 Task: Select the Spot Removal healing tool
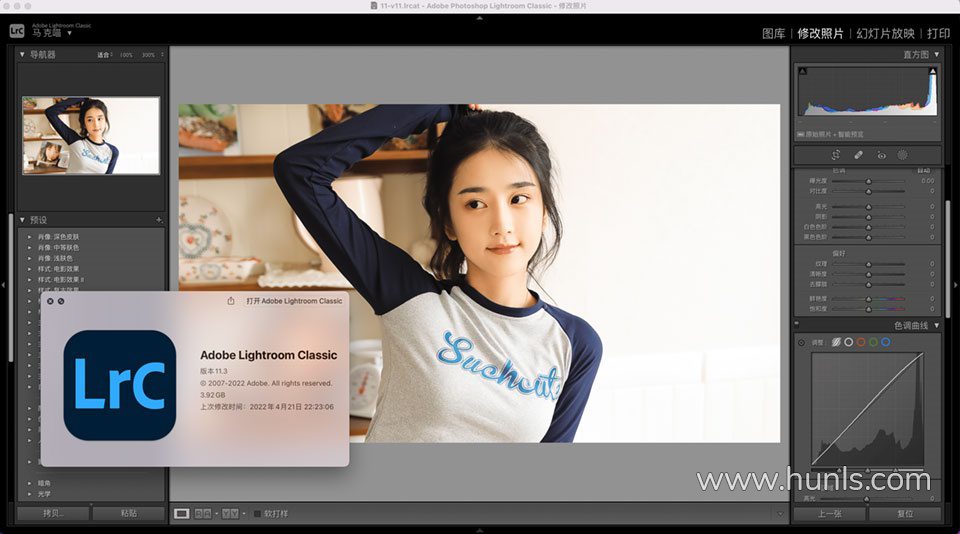pos(858,155)
